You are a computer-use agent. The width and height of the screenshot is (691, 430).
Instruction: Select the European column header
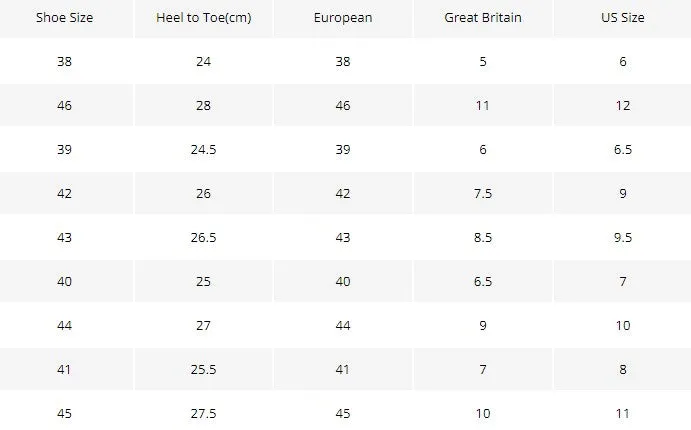[343, 18]
